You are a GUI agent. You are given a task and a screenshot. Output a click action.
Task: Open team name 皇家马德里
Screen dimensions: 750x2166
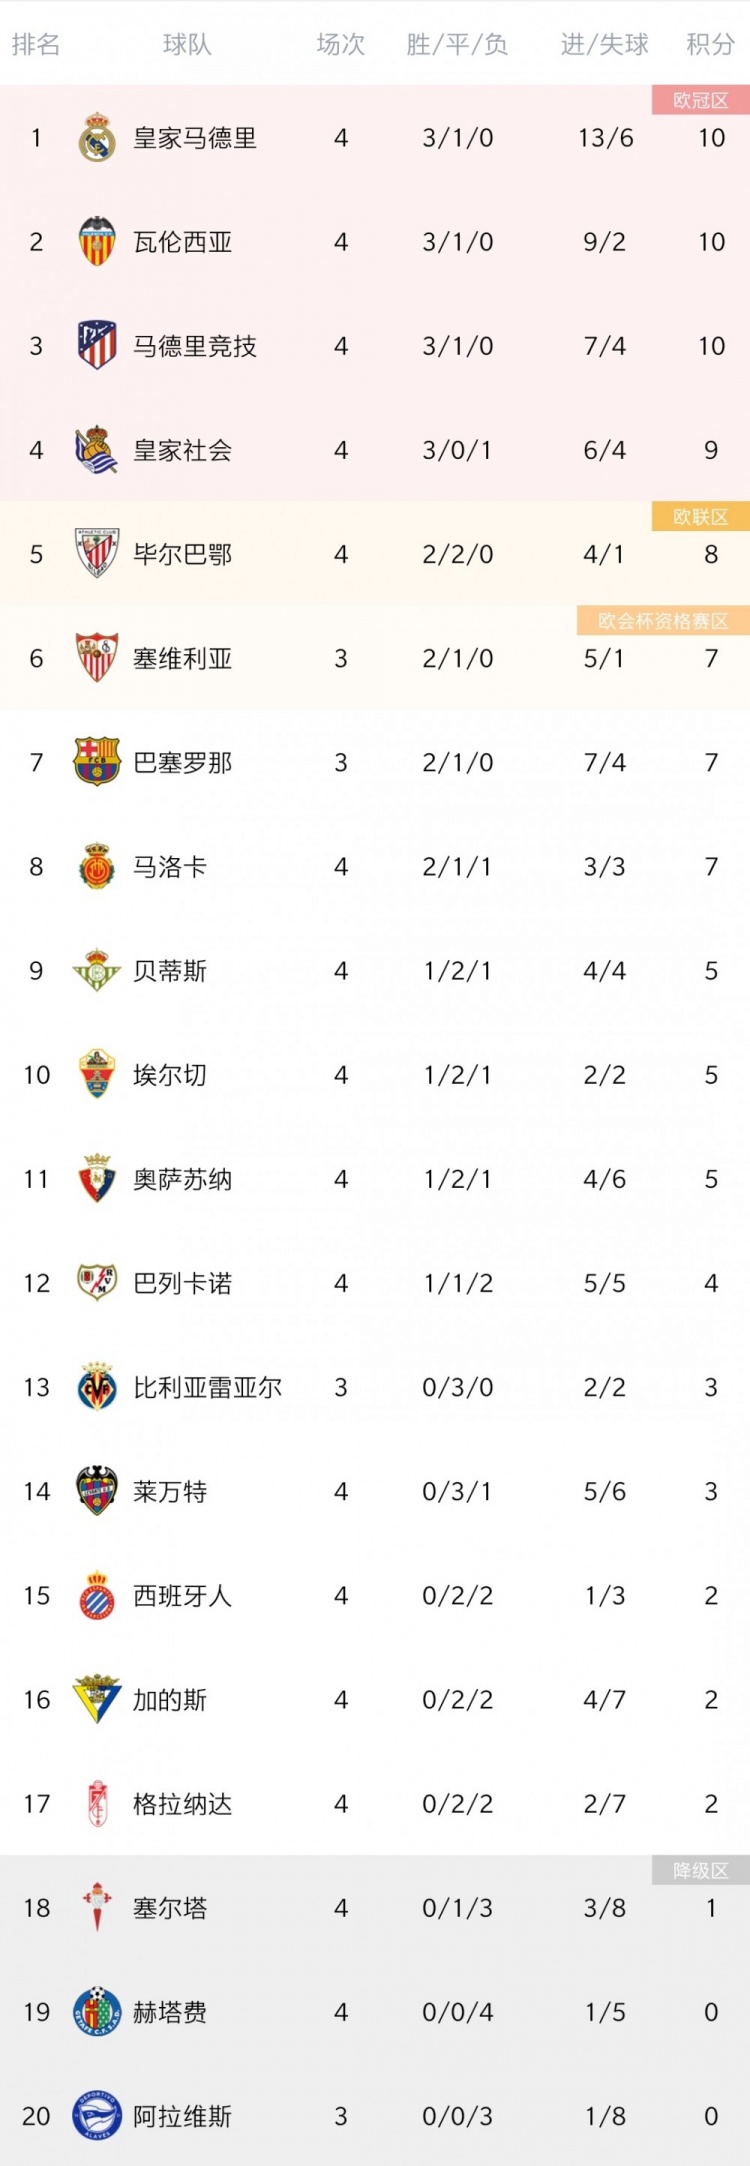(195, 138)
